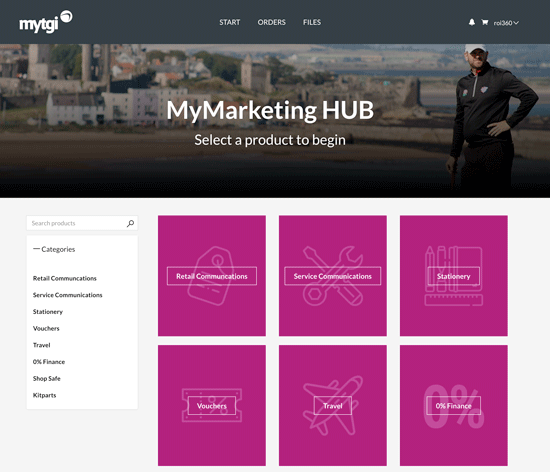Open the Stationery tile
This screenshot has width=550, height=472.
pyautogui.click(x=454, y=276)
